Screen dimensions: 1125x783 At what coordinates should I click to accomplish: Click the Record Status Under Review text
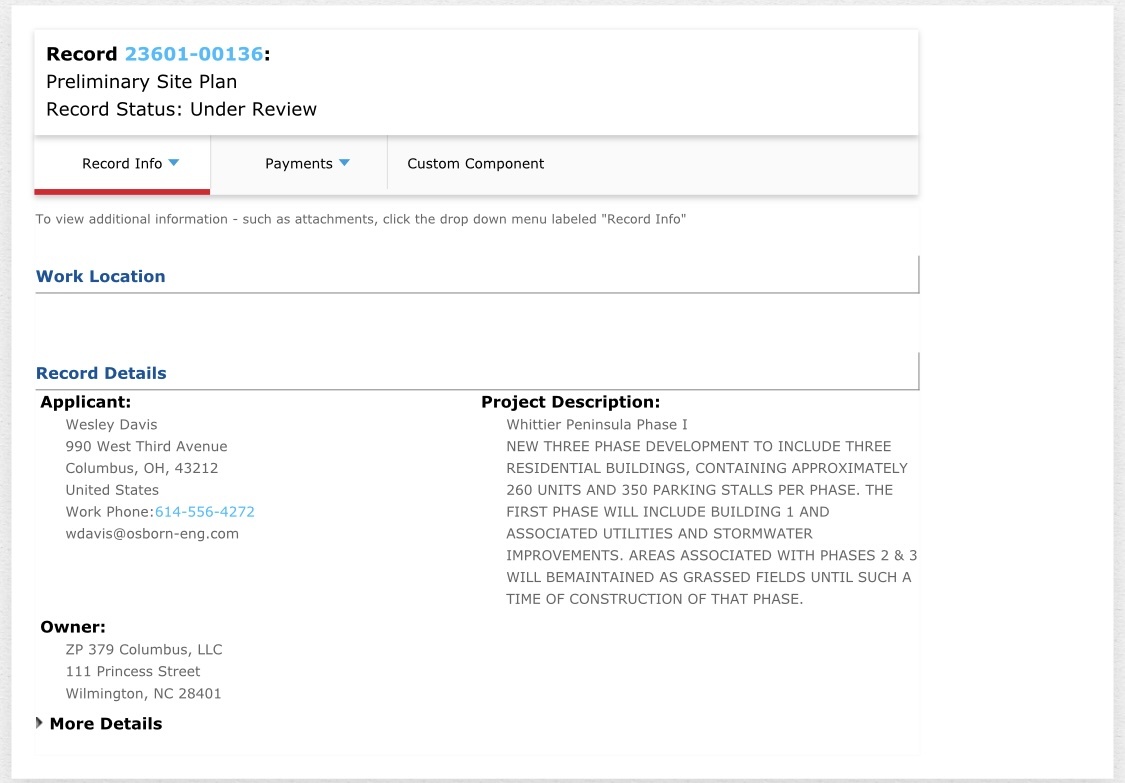click(182, 109)
